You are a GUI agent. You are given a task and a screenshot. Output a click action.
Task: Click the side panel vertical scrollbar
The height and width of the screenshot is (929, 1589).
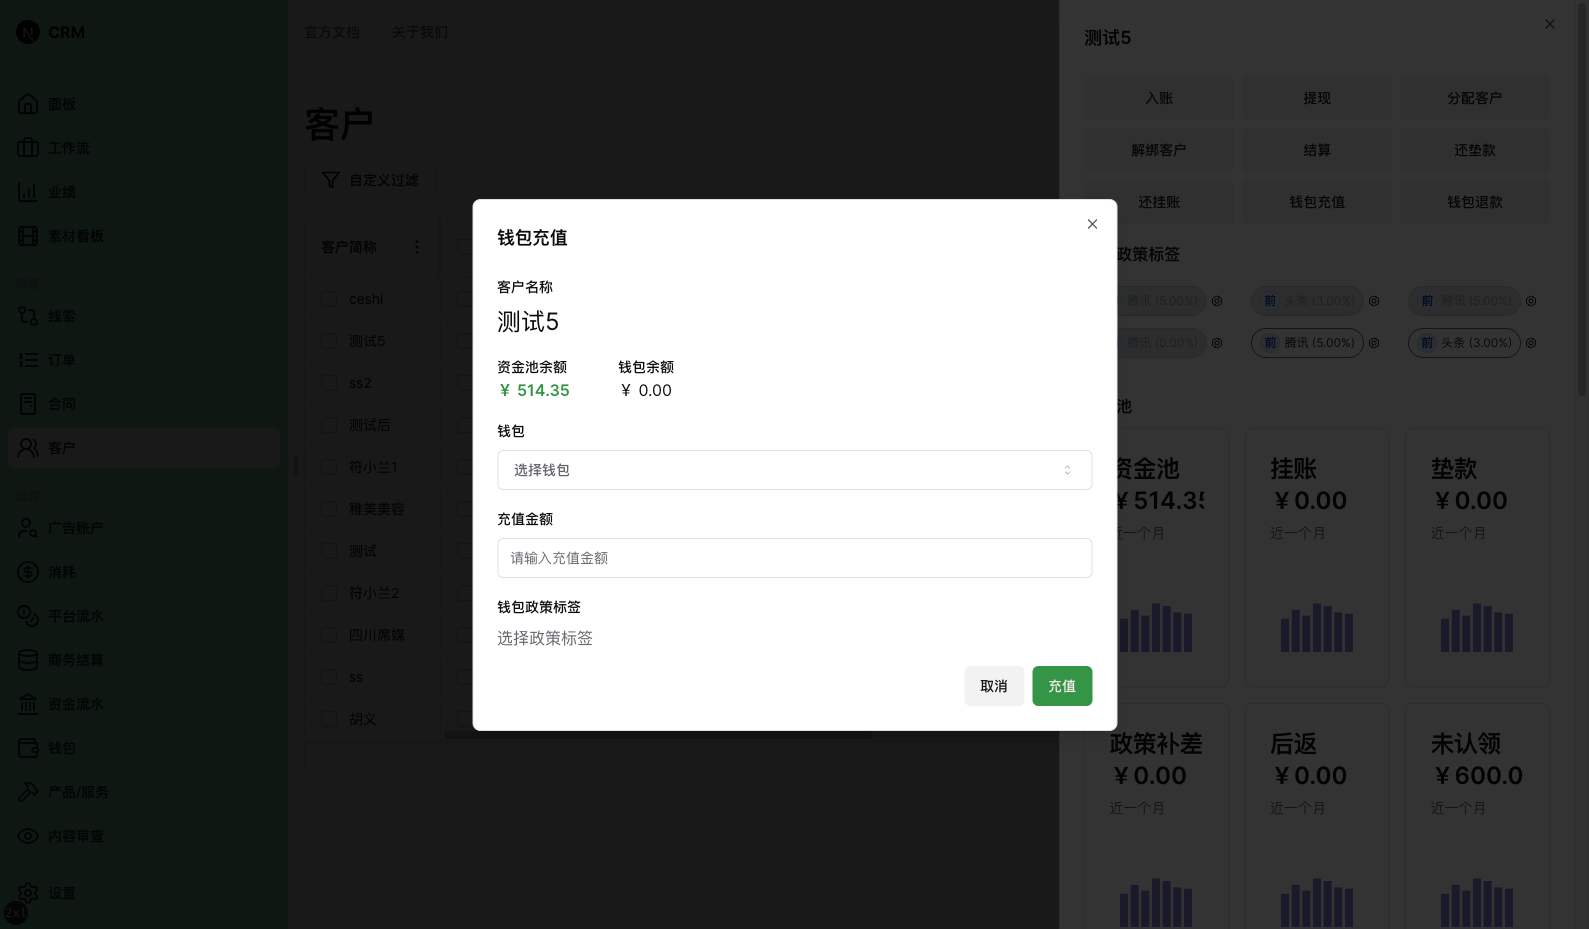(x=1582, y=200)
